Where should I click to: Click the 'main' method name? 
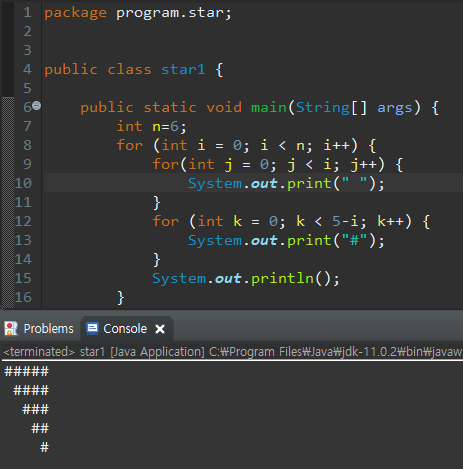269,107
